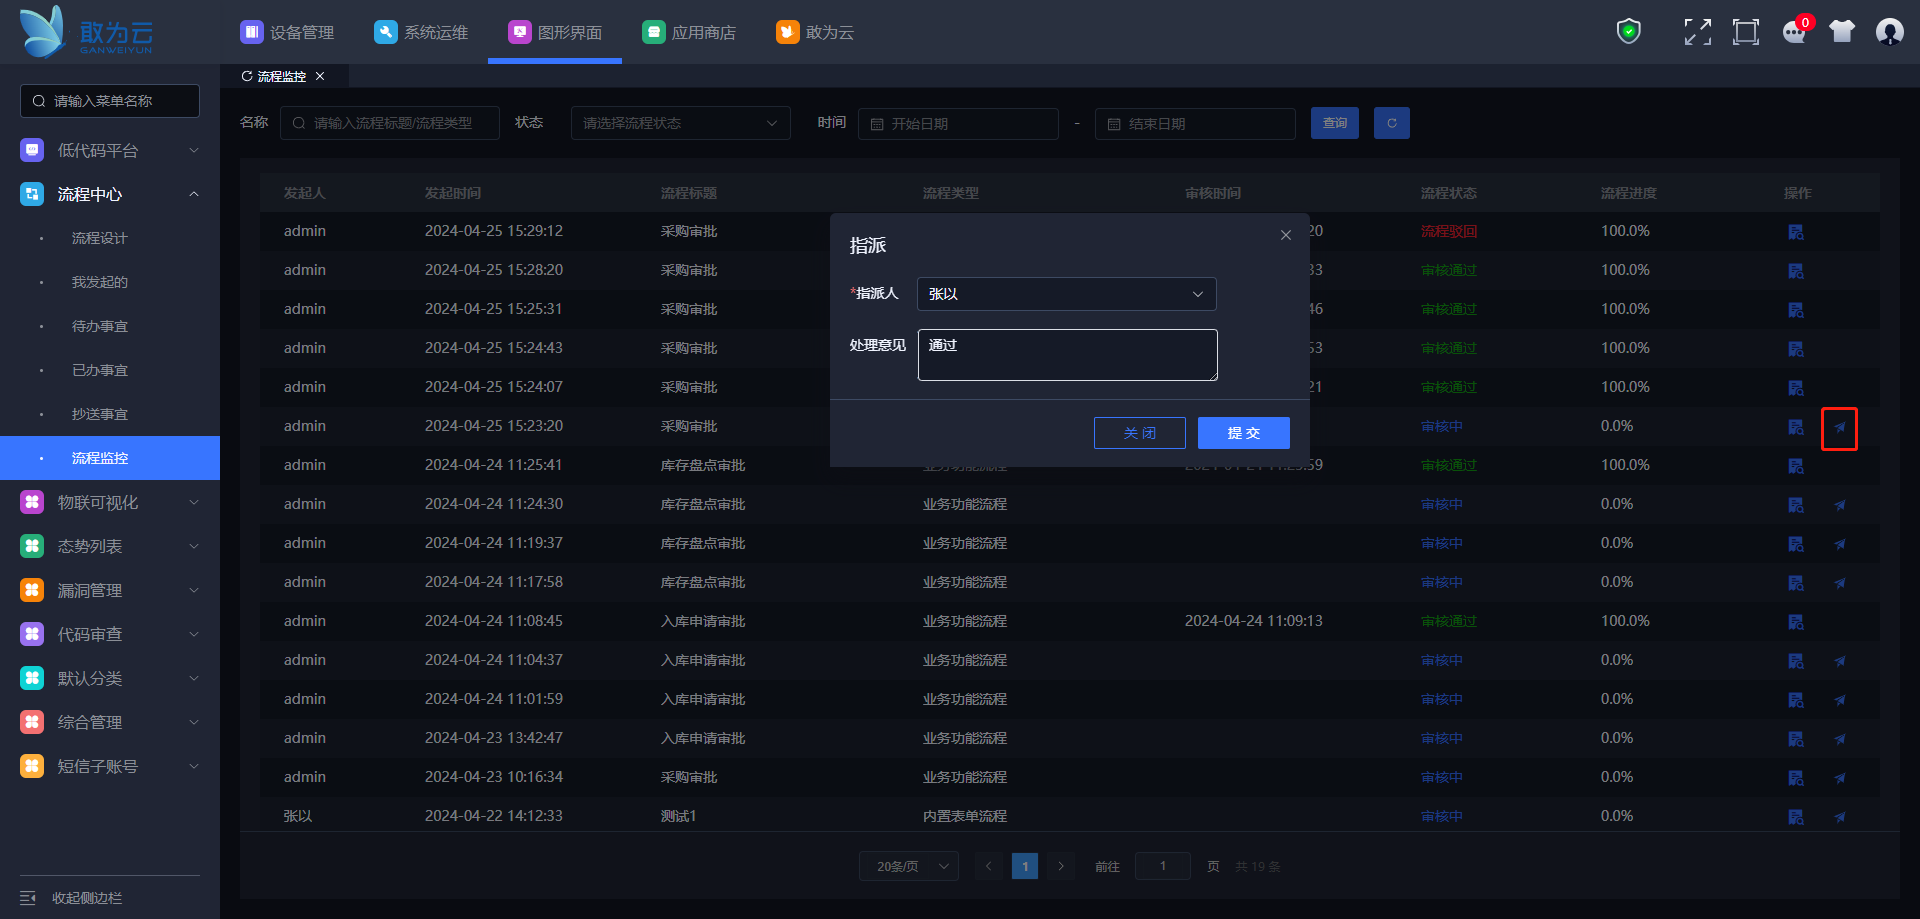Screen dimensions: 1920x919
Task: Click the 提交 submit button
Action: coord(1243,433)
